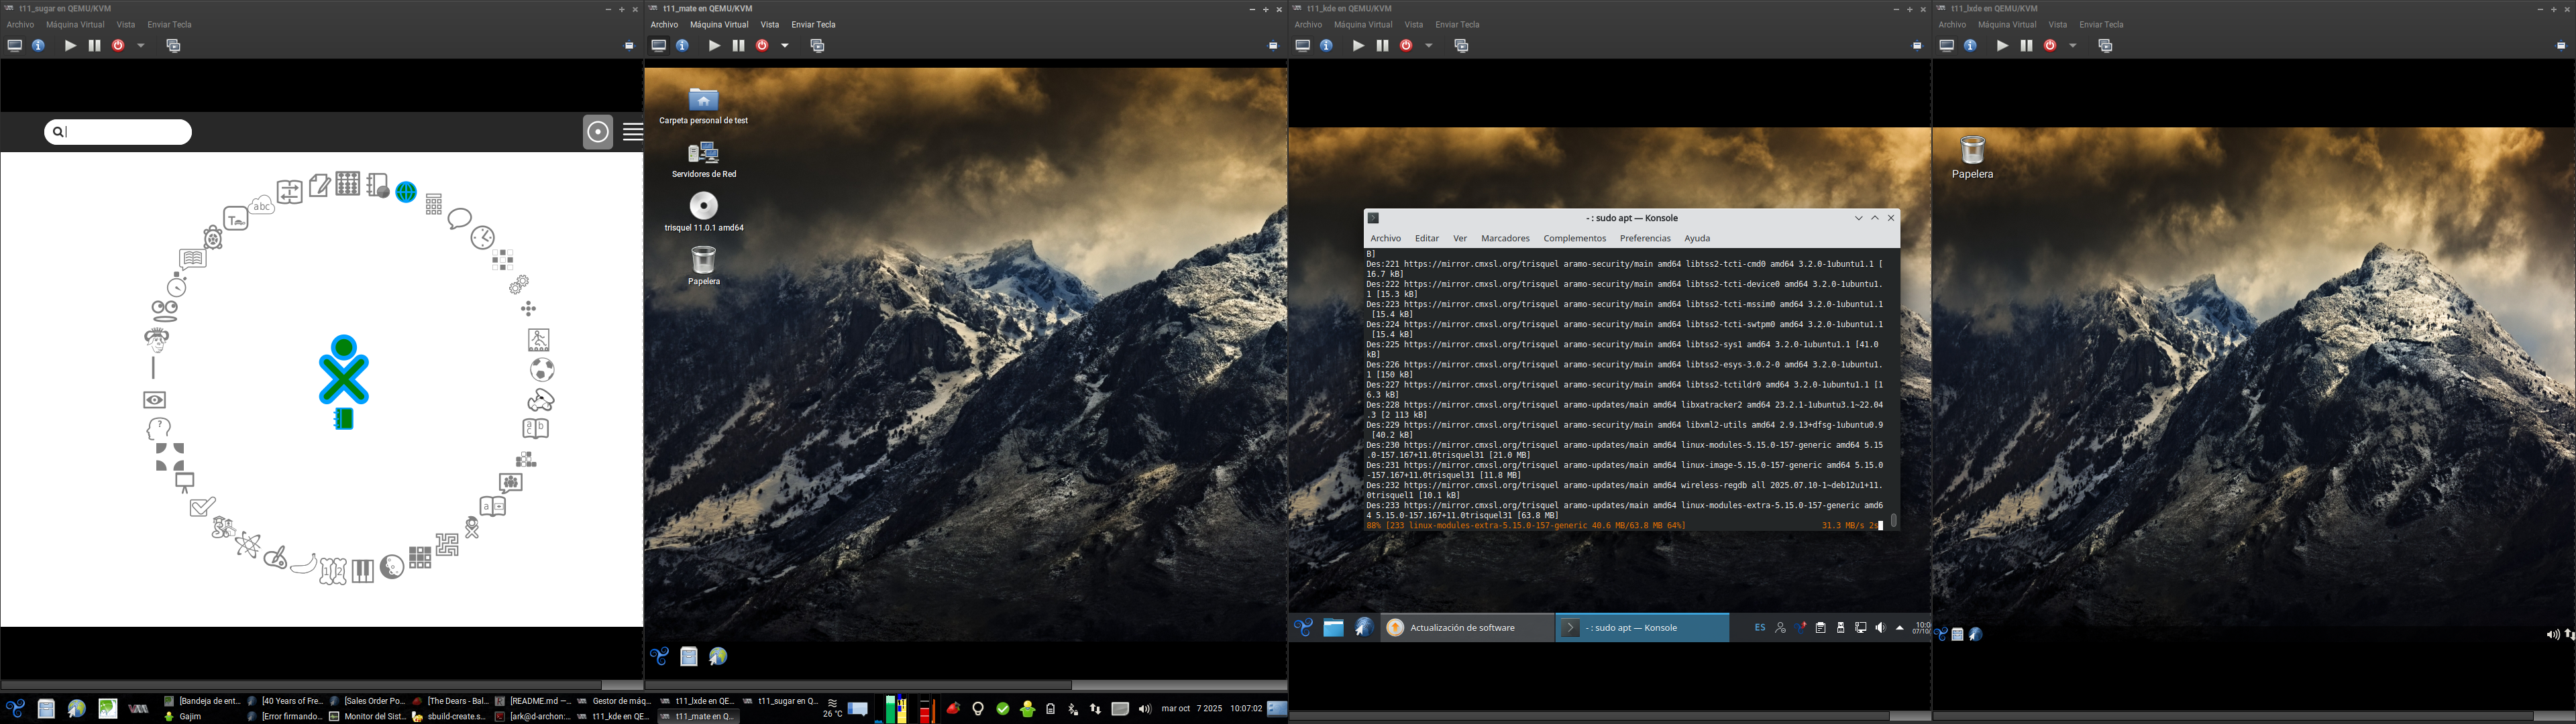Show VM details info icon in t11_sugar

[39, 46]
